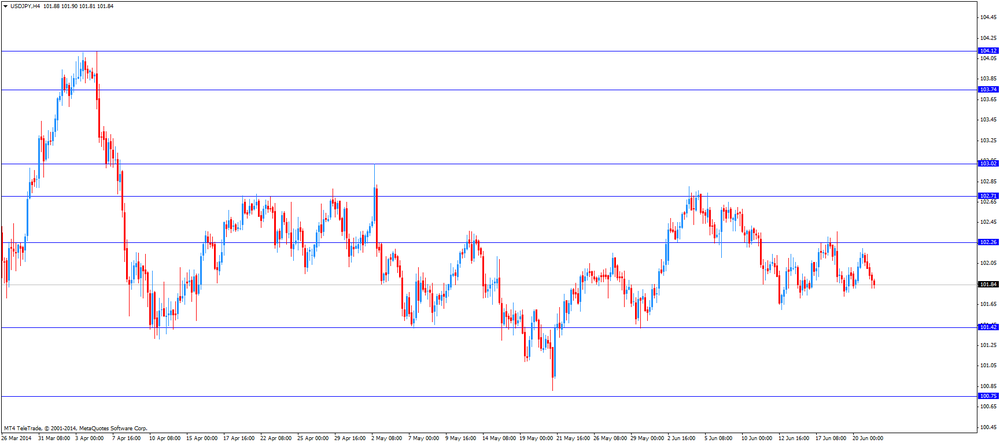Image resolution: width=1000 pixels, height=443 pixels.
Task: Click the 101.25 value on price scale
Action: click(x=989, y=345)
